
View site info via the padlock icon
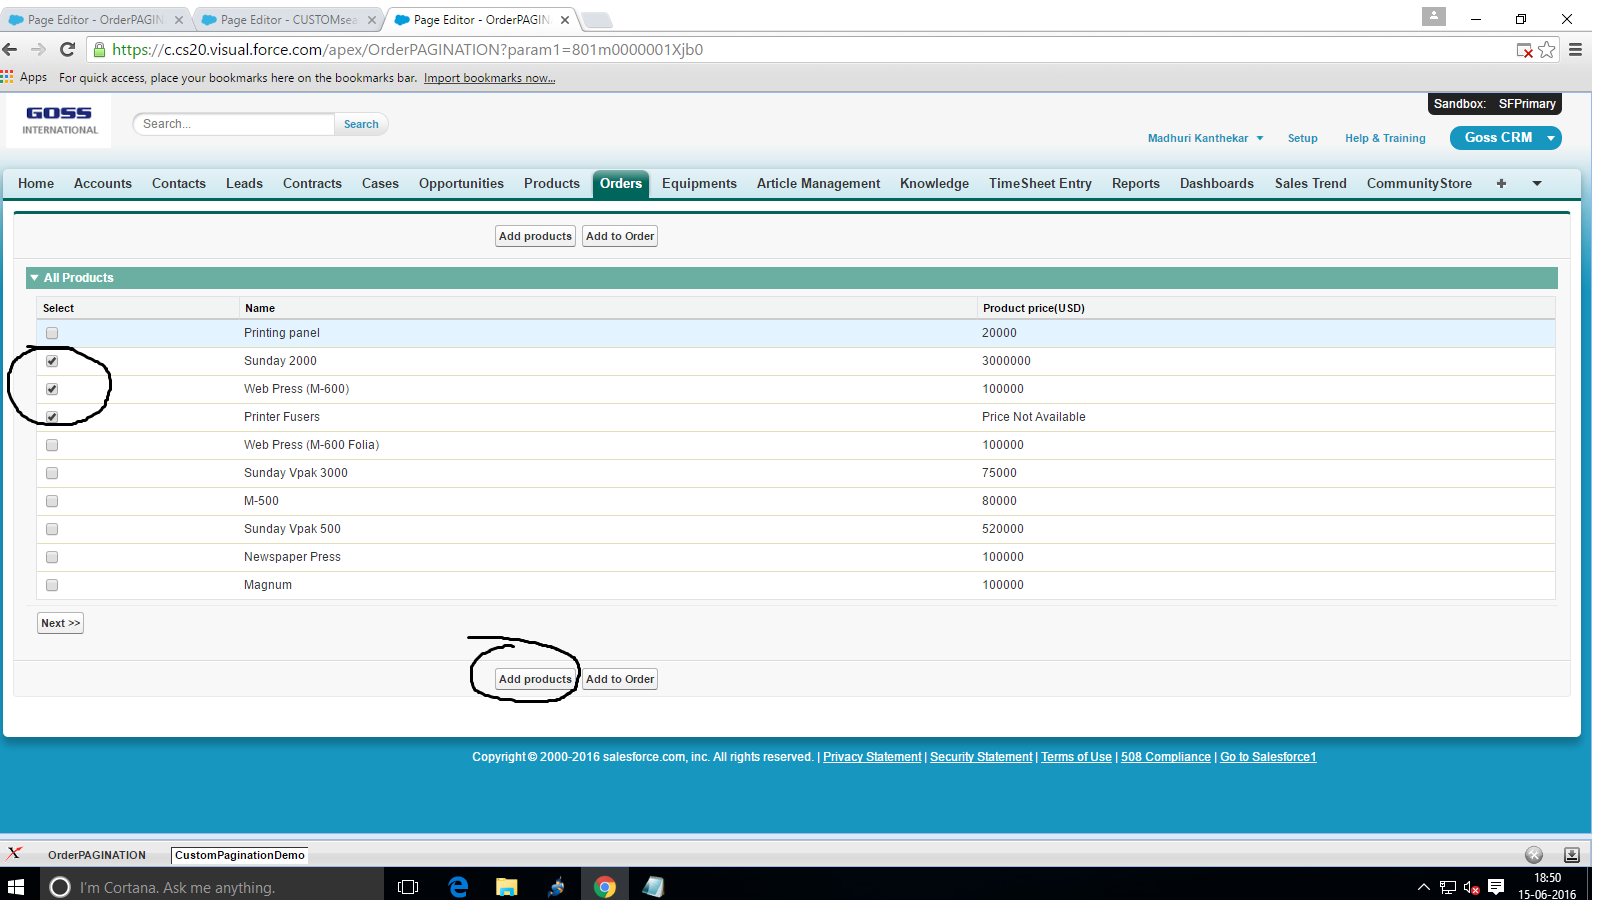click(99, 50)
